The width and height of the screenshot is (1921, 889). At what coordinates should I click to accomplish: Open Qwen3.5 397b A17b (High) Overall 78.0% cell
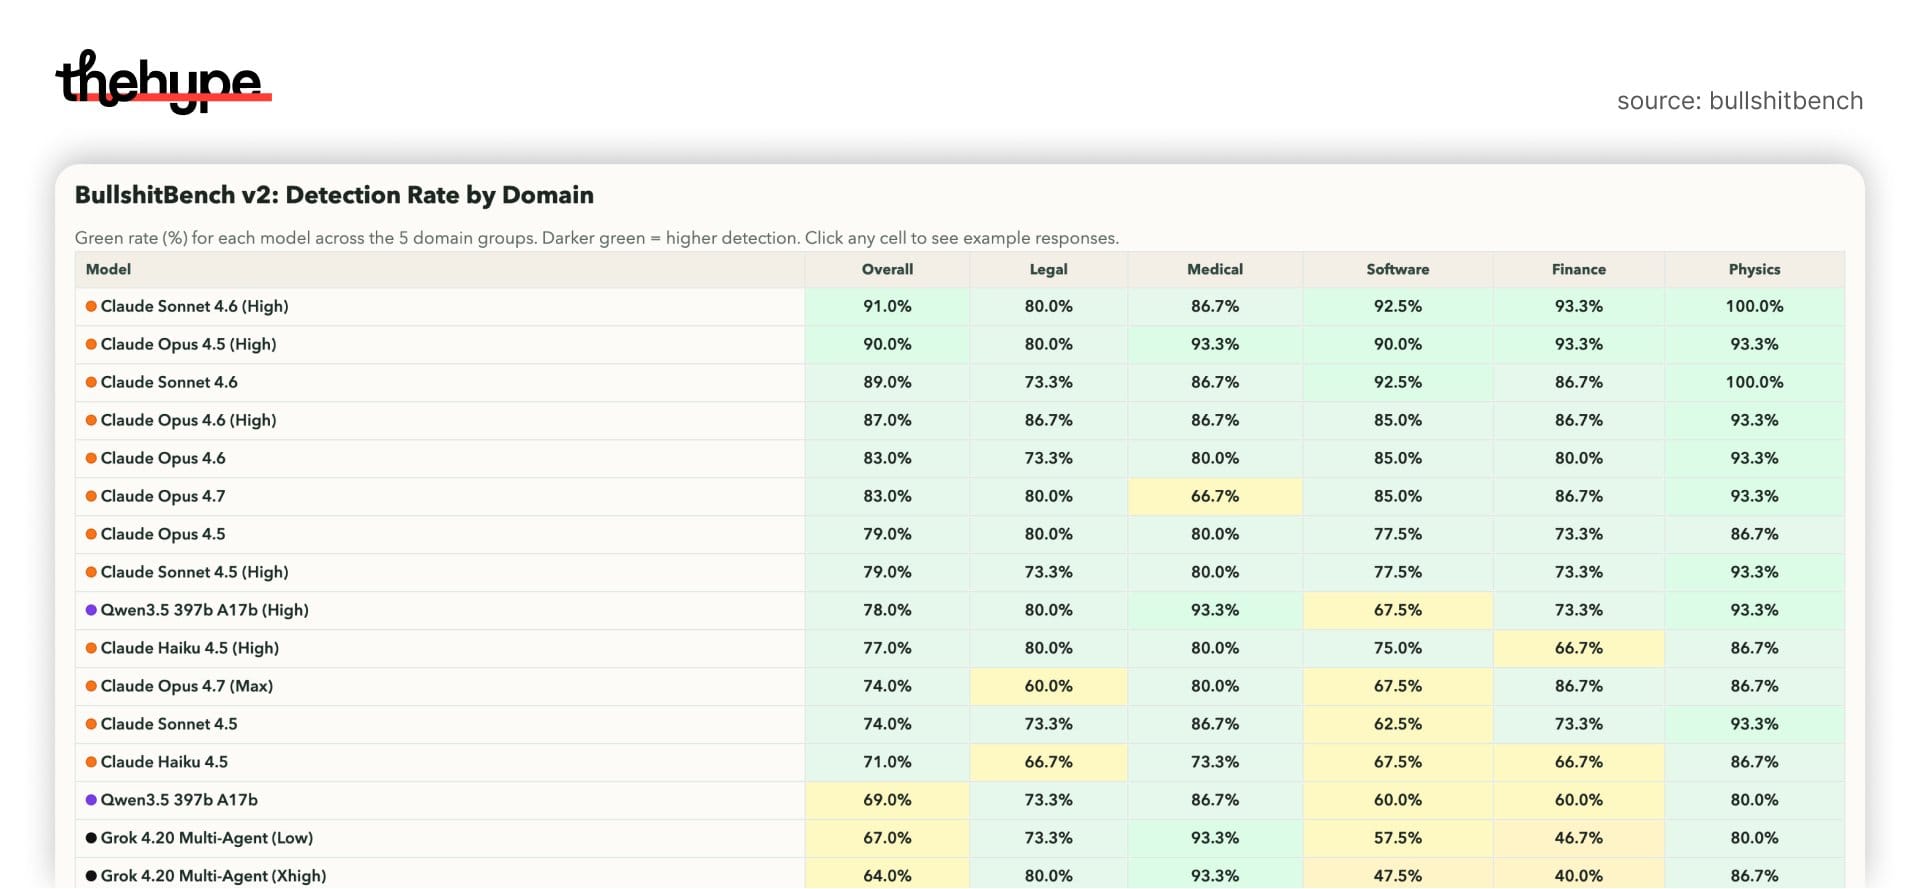coord(887,611)
